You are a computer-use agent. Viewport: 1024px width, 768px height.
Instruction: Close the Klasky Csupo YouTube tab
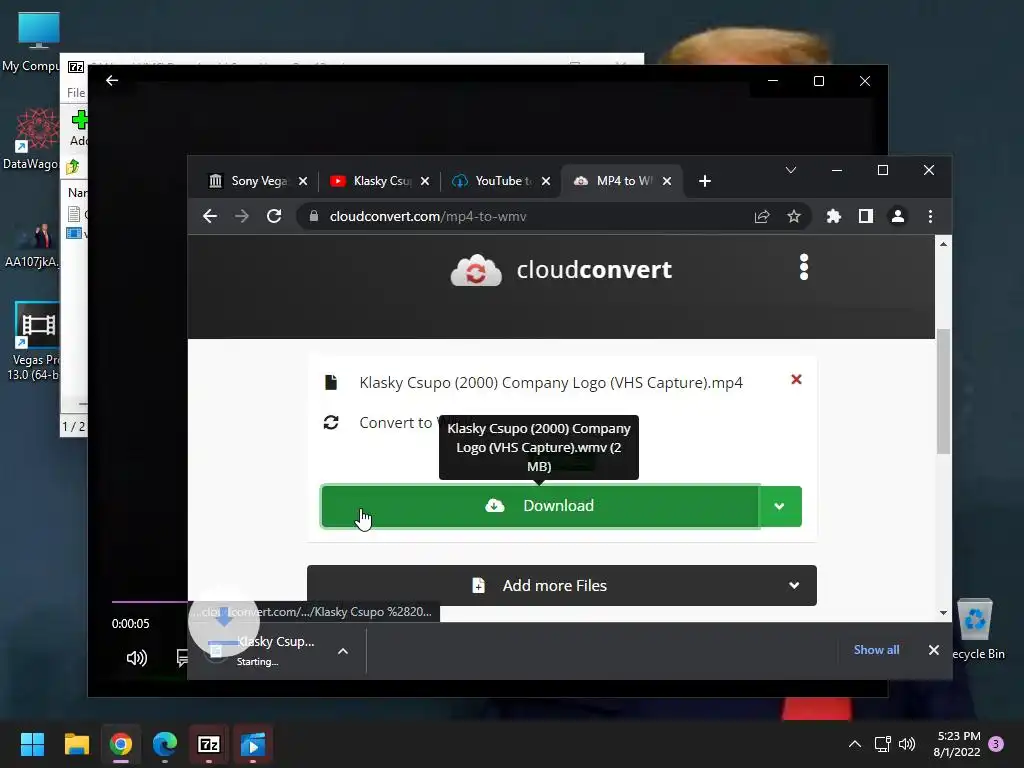[x=425, y=182]
